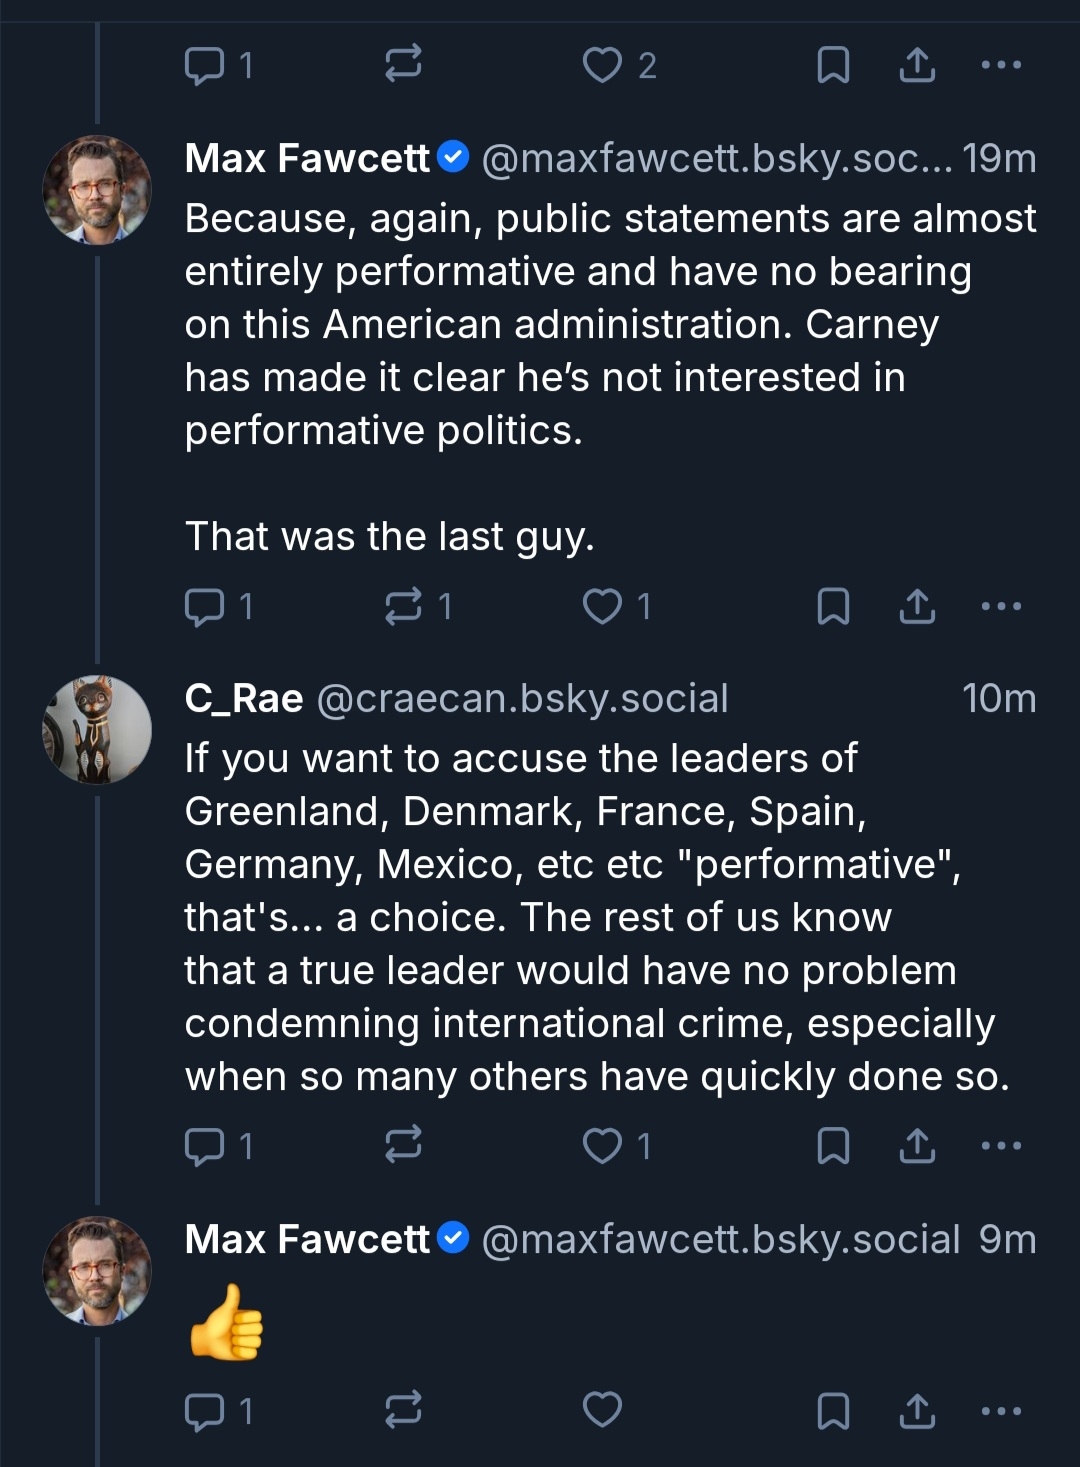This screenshot has width=1080, height=1467.
Task: Bookmark C_Rae's post
Action: (833, 1145)
